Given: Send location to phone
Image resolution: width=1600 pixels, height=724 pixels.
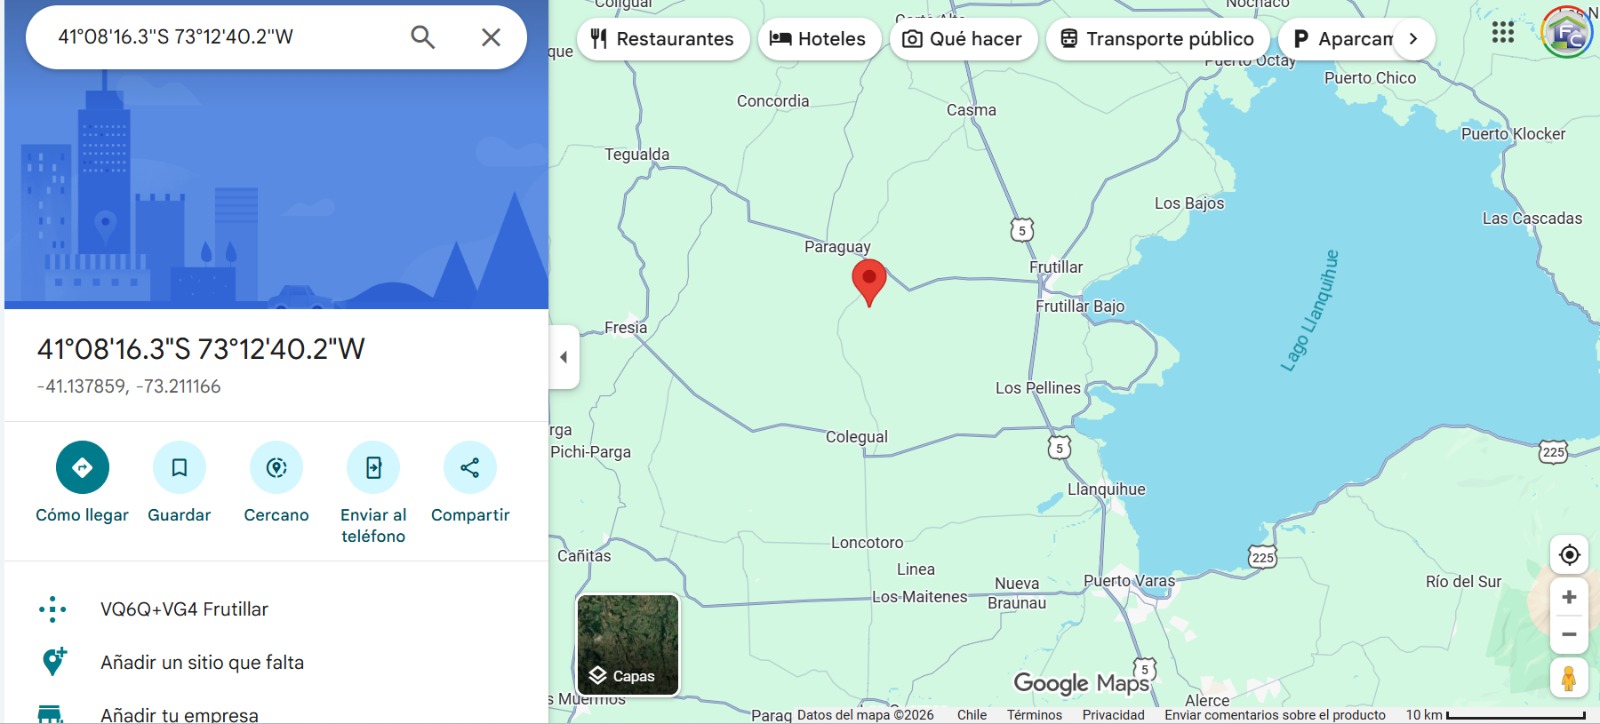Looking at the screenshot, I should 373,467.
